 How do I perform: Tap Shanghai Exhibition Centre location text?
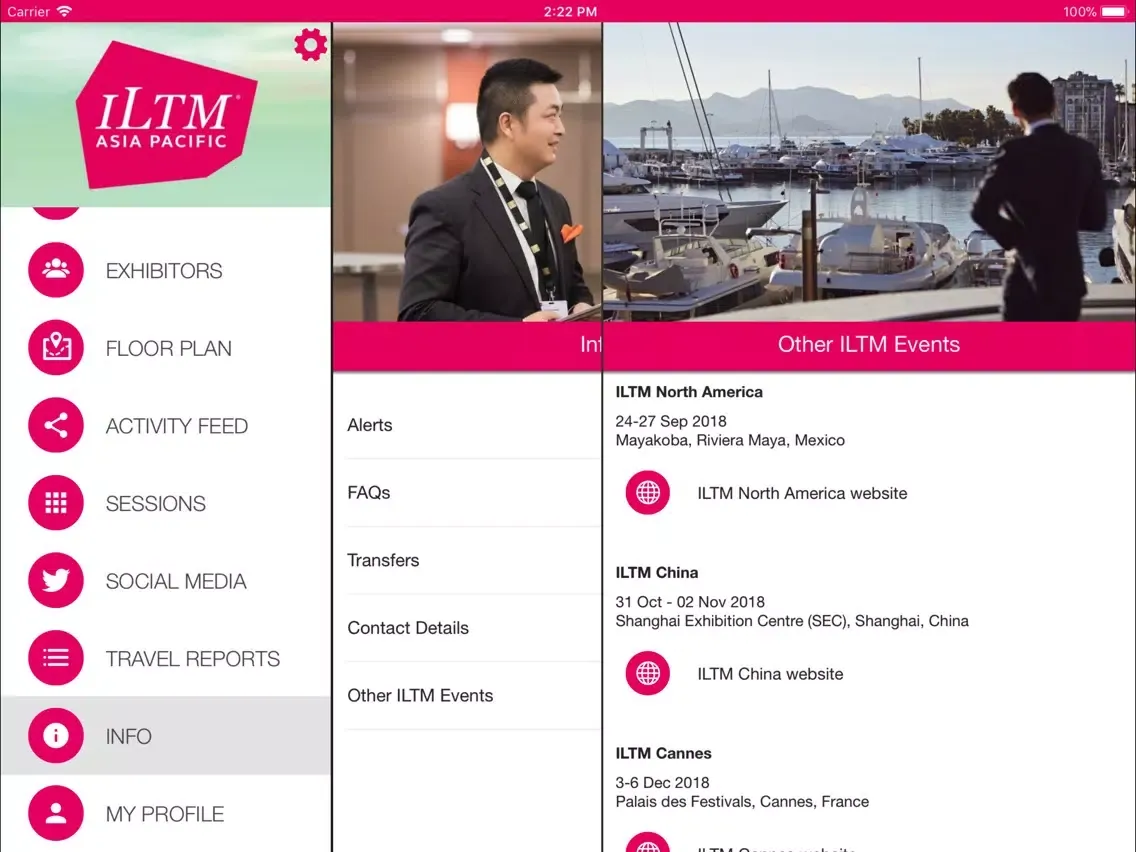pos(792,621)
